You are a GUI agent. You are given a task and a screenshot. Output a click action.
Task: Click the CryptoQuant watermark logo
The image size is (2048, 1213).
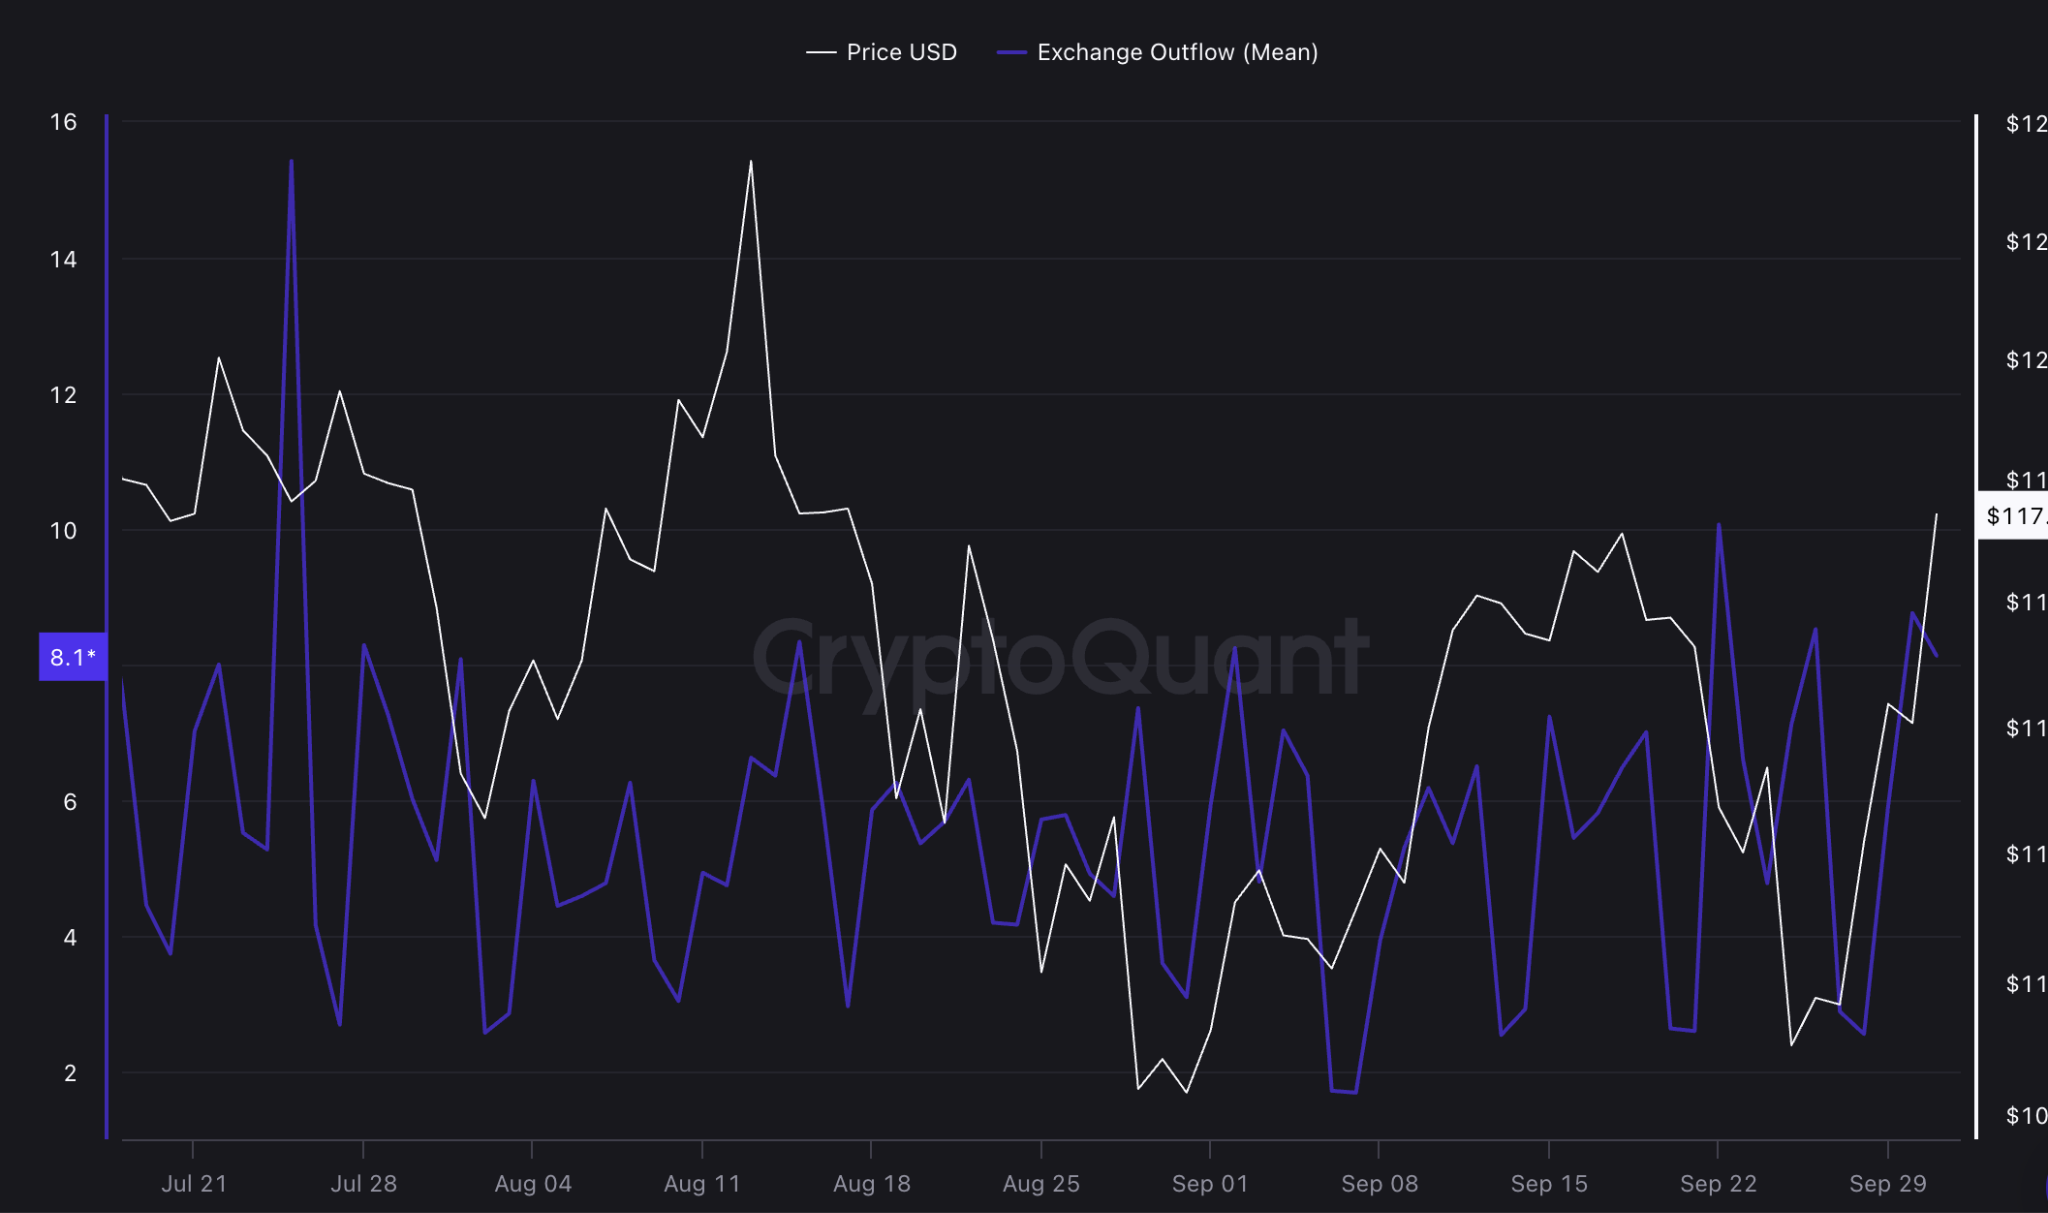[x=1058, y=658]
